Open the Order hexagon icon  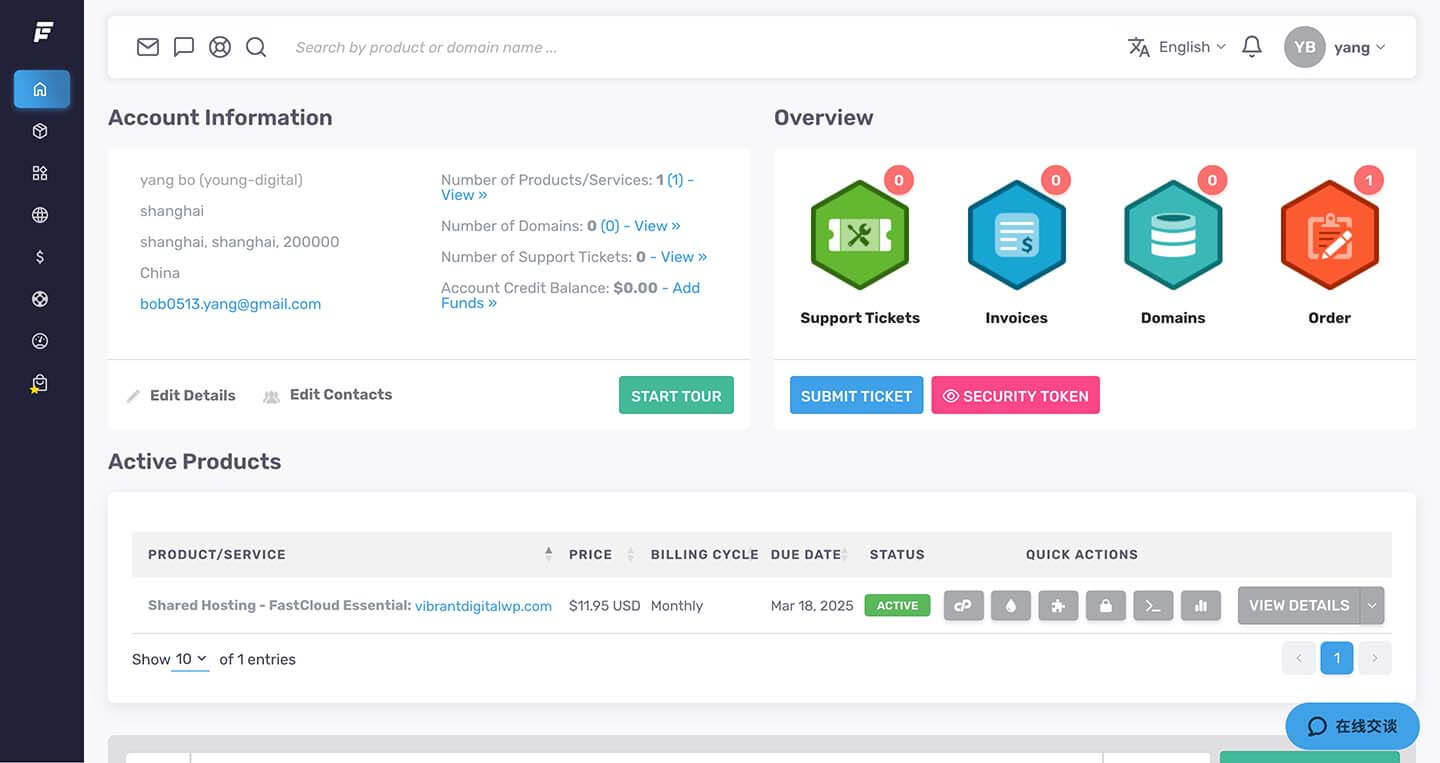(1330, 235)
